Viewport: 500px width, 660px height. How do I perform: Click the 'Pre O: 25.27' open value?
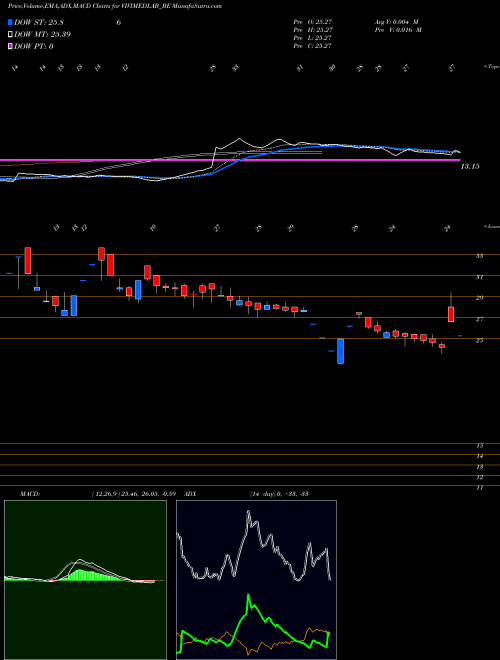tap(313, 22)
